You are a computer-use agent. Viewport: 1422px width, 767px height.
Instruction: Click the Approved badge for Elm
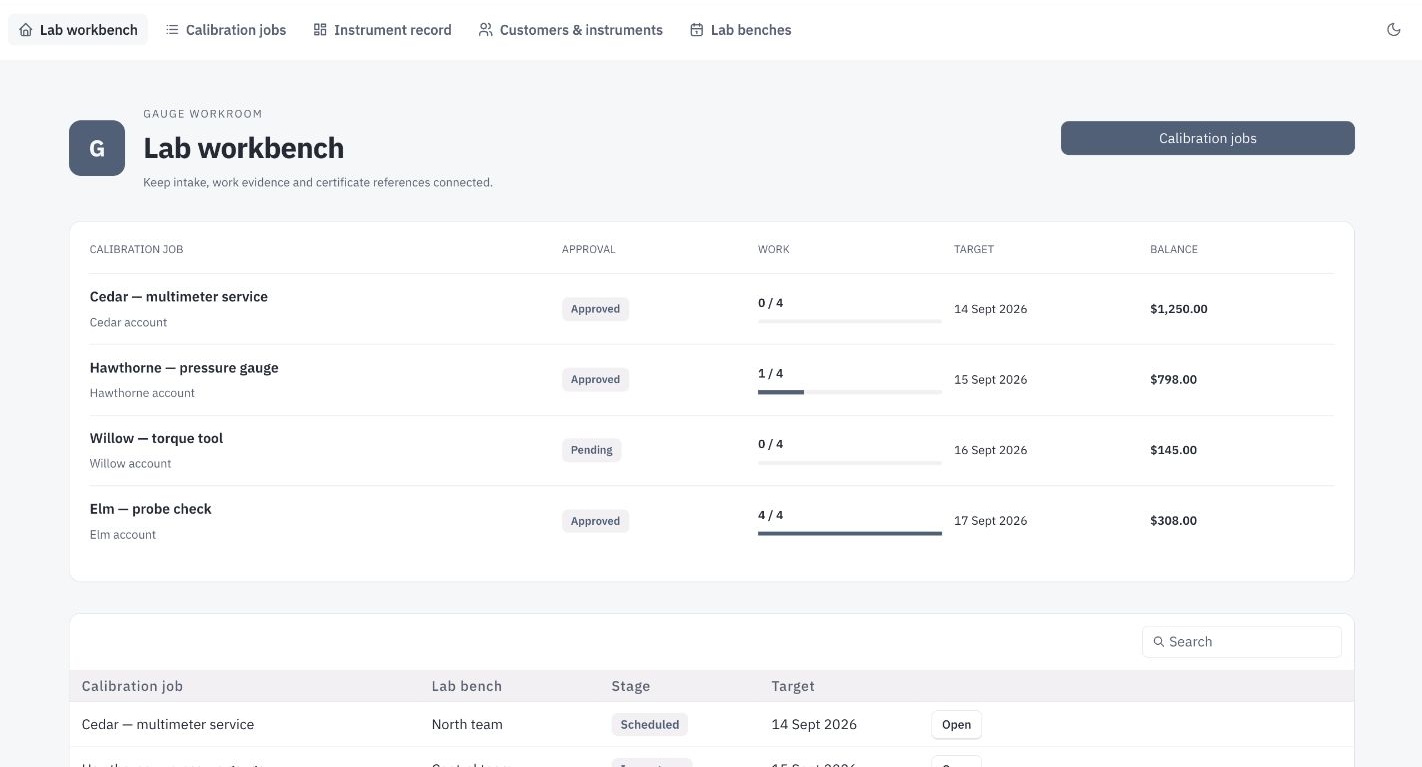tap(595, 521)
